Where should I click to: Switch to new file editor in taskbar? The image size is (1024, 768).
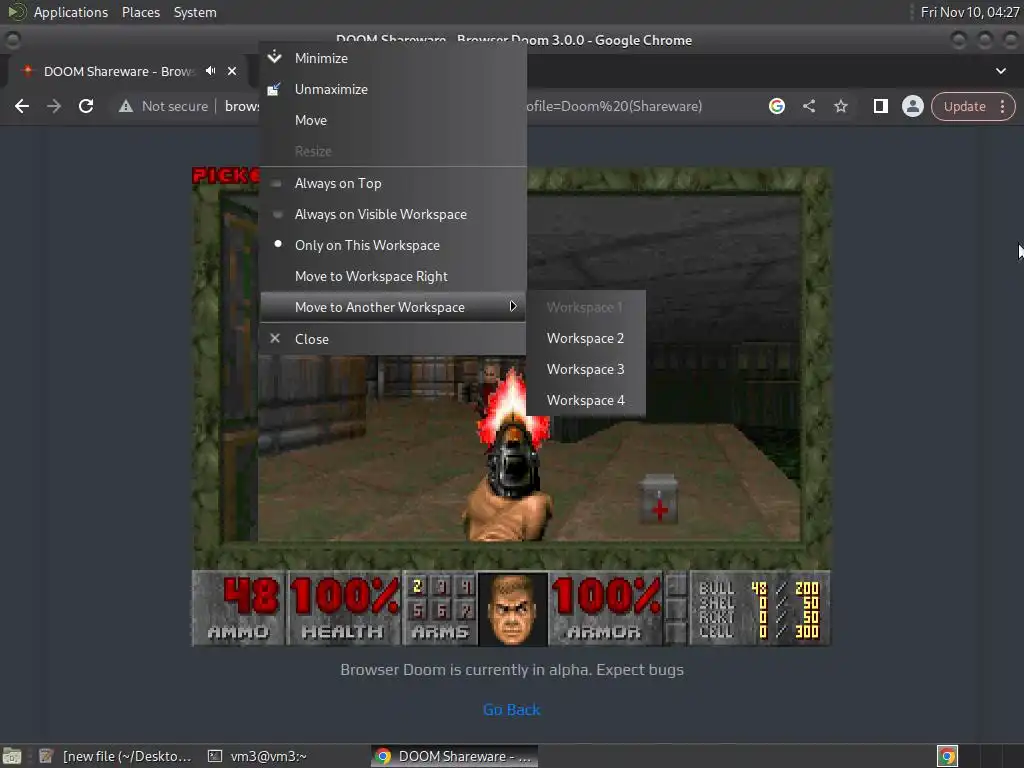coord(115,756)
